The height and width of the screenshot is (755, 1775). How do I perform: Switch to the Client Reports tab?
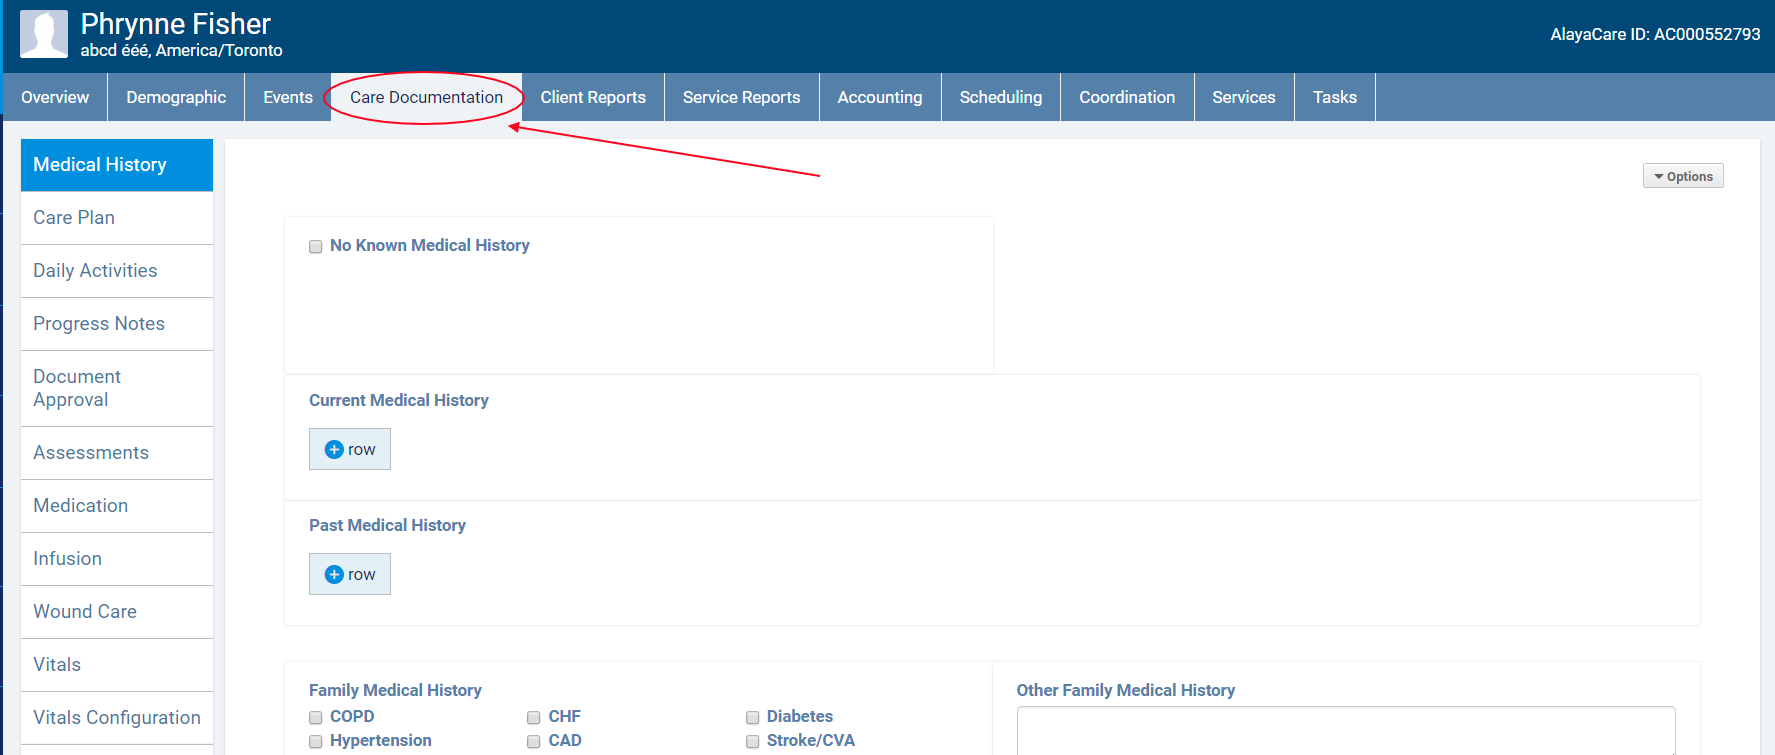pyautogui.click(x=593, y=97)
